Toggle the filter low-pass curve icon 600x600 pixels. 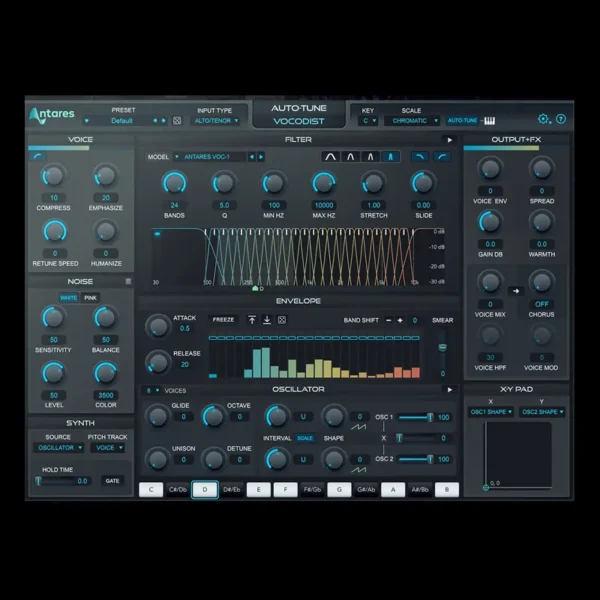click(420, 157)
